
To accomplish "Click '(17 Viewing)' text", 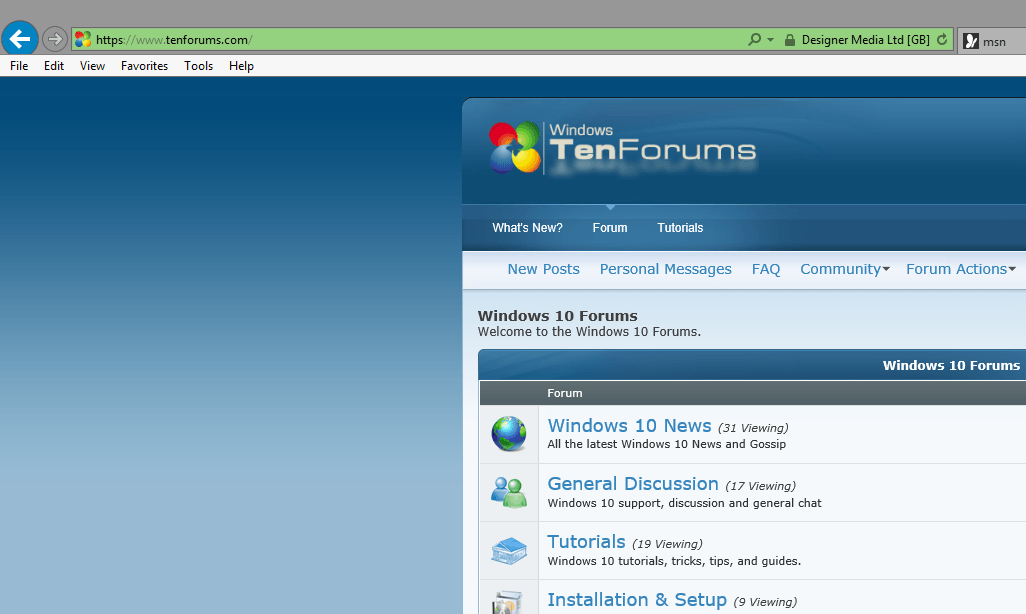I will (x=760, y=486).
